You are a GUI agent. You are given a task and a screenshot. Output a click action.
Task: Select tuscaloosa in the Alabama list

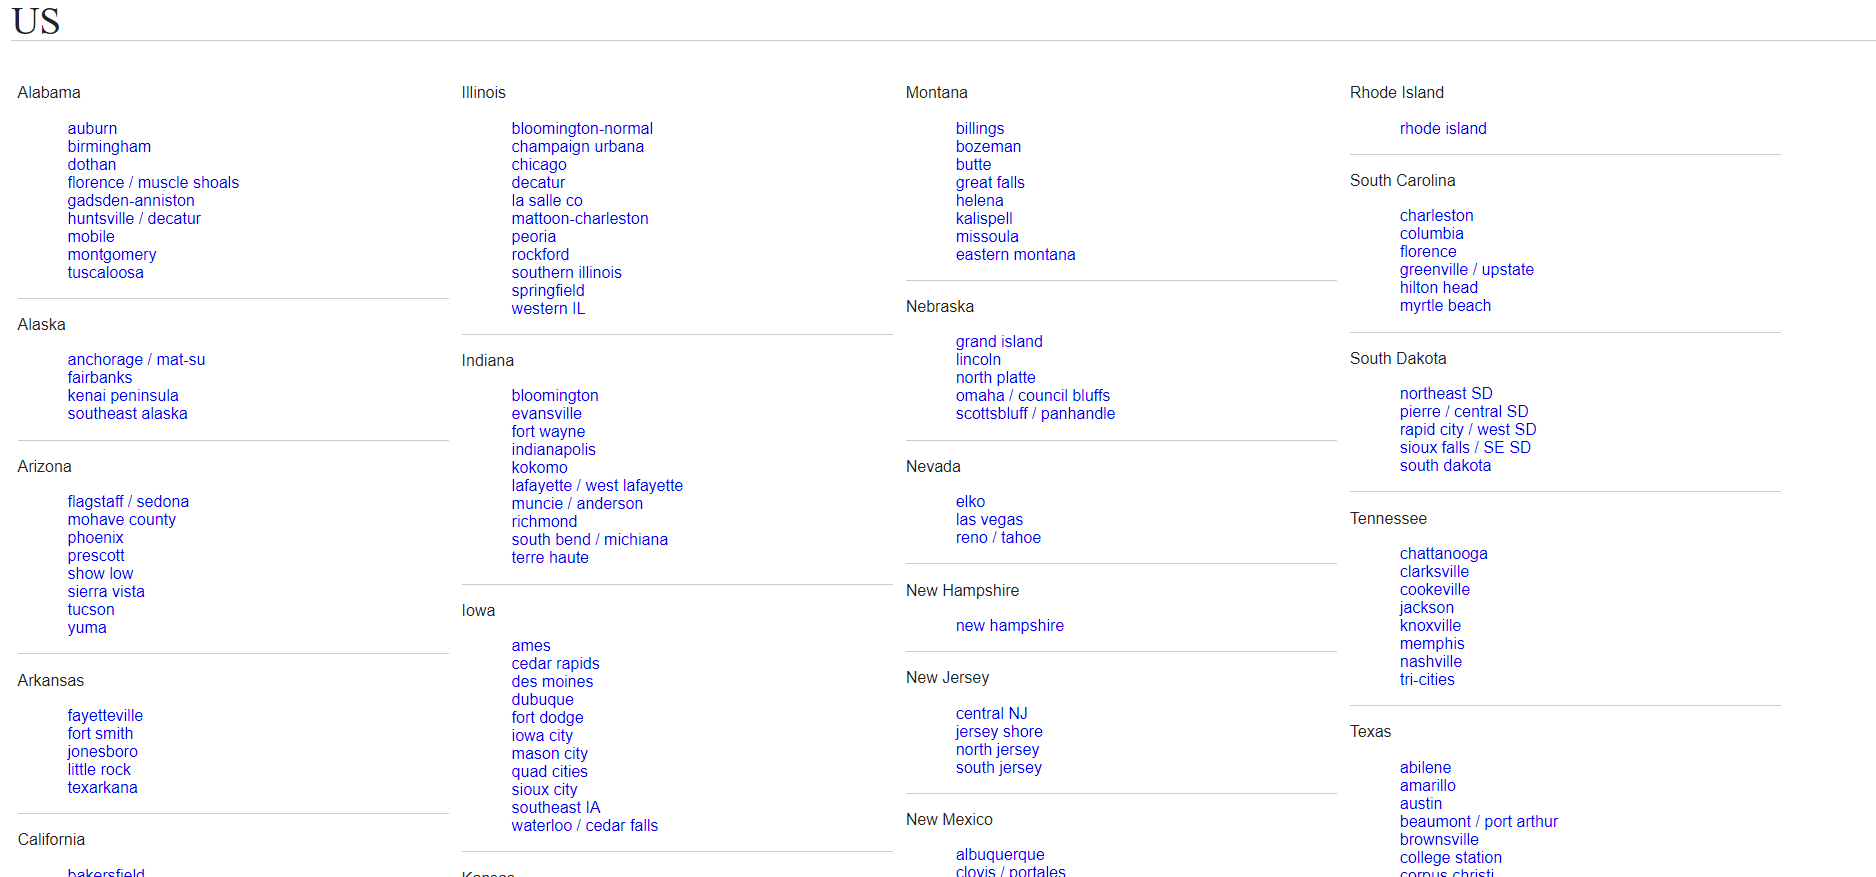point(105,273)
